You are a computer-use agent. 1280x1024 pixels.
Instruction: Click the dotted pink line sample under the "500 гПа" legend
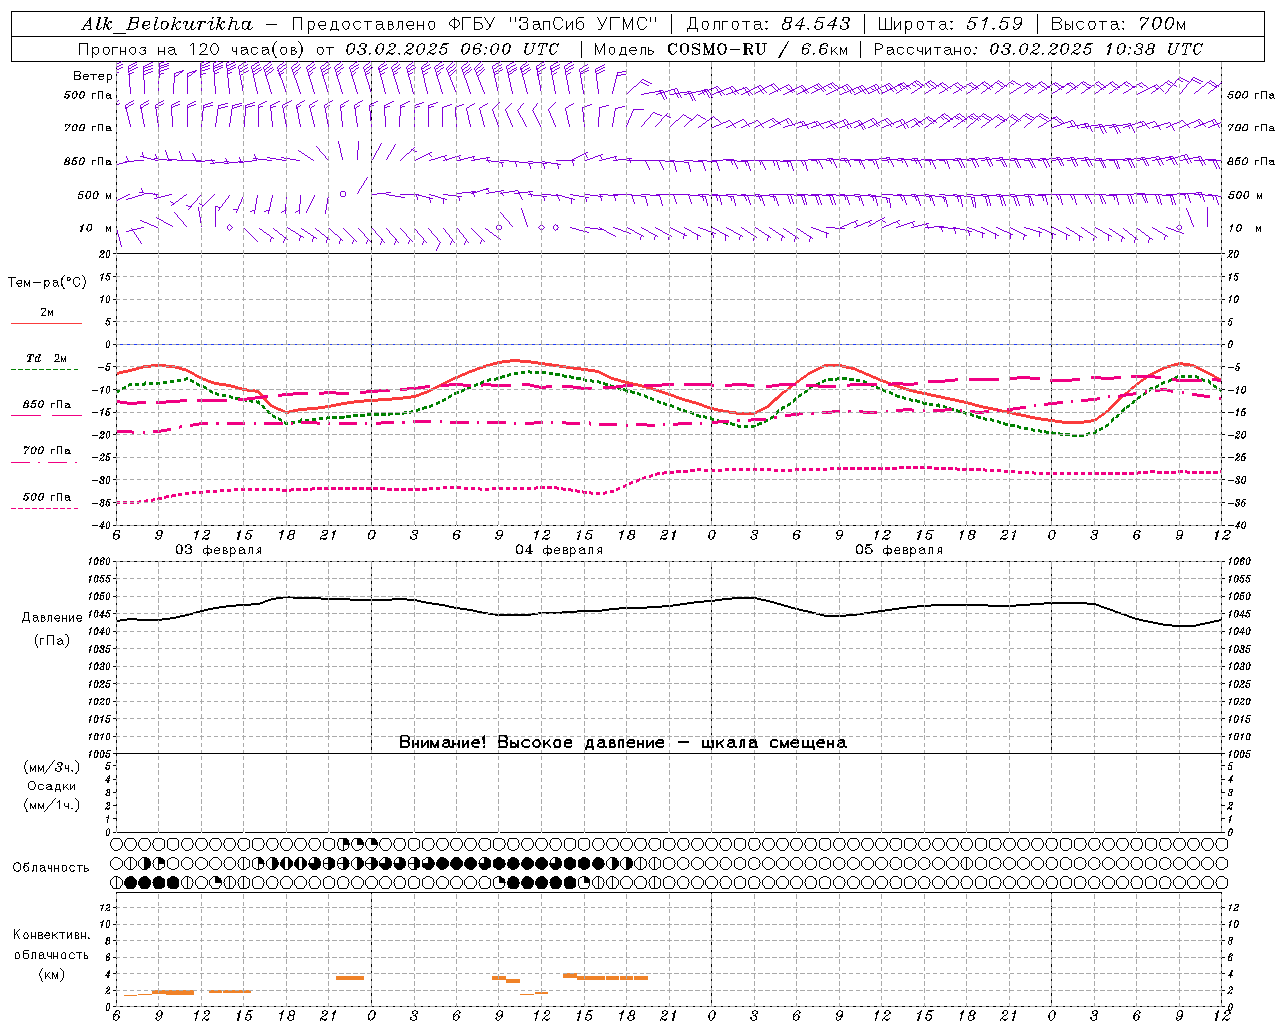44,509
